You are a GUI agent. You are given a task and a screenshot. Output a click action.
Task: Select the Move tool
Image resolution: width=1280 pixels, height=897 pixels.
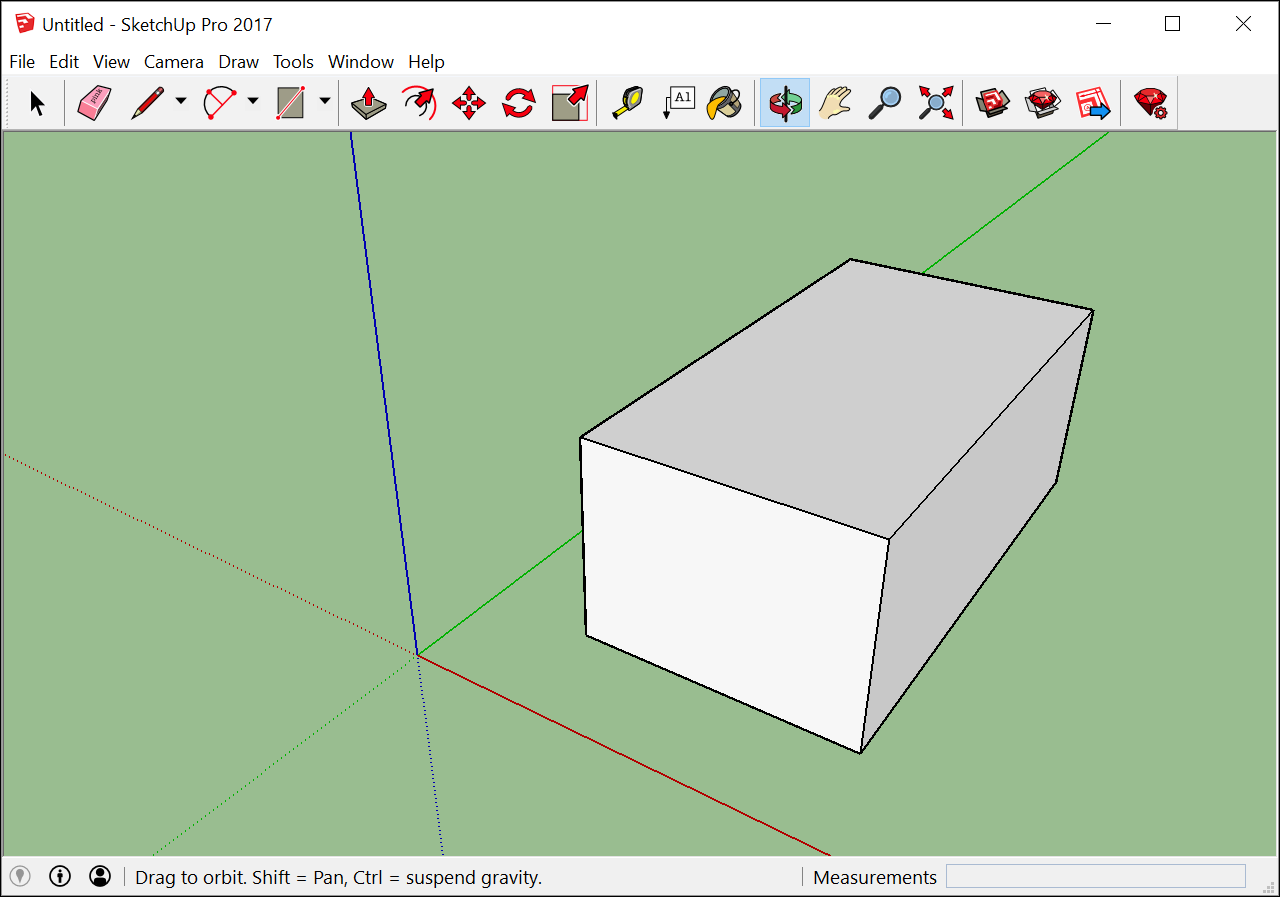click(x=468, y=102)
